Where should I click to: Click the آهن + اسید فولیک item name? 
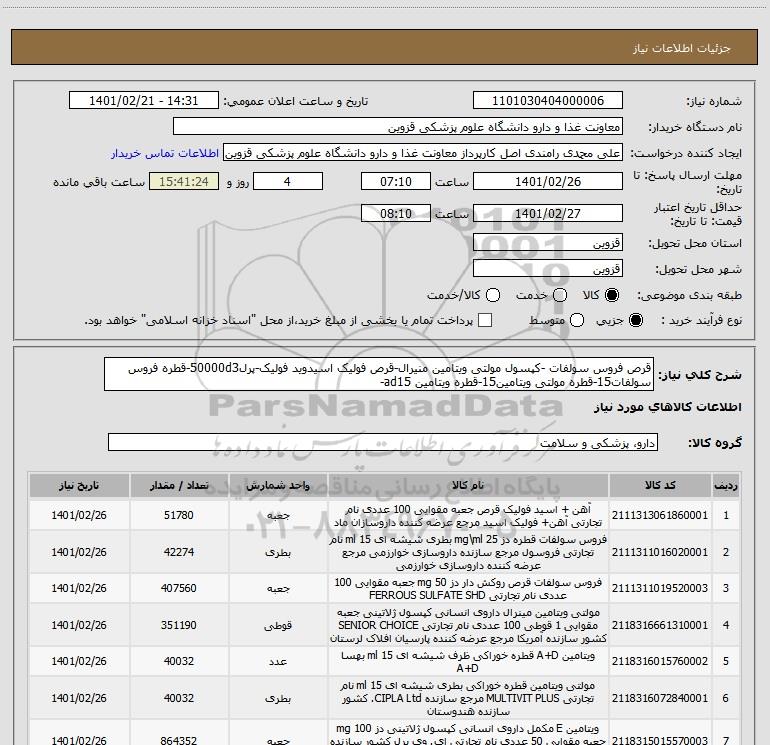[468, 516]
